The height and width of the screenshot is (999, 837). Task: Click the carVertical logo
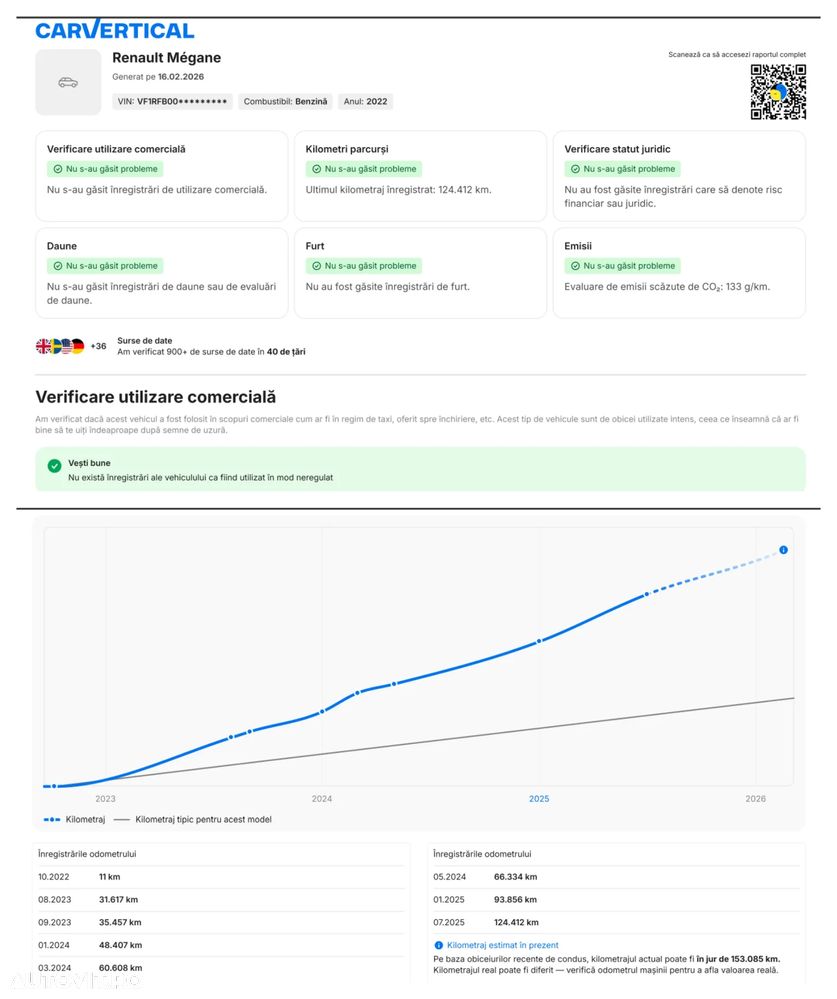pos(115,30)
